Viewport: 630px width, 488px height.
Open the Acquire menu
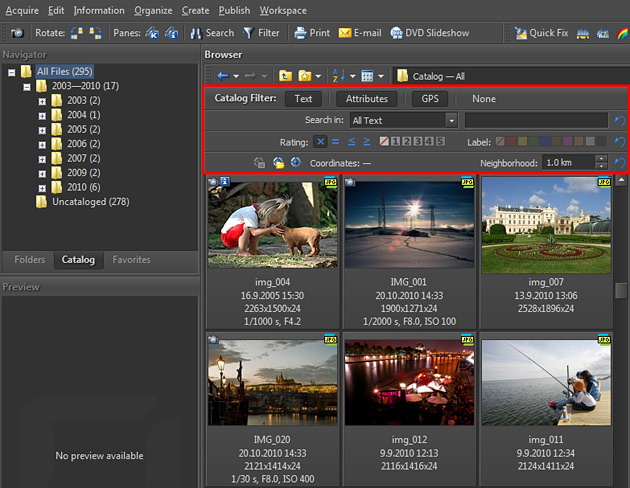pos(22,10)
